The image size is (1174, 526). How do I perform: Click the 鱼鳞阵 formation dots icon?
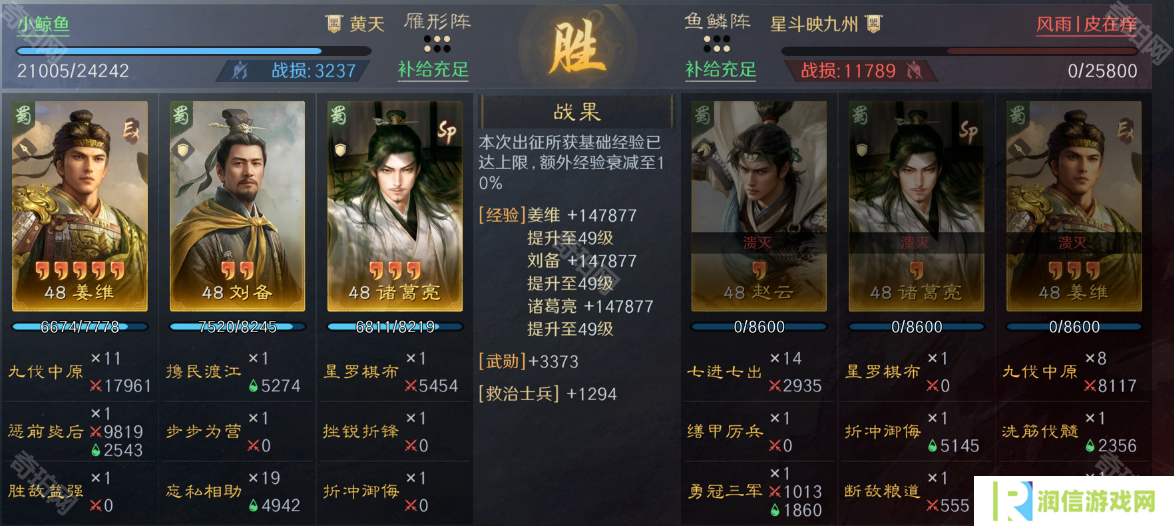717,43
